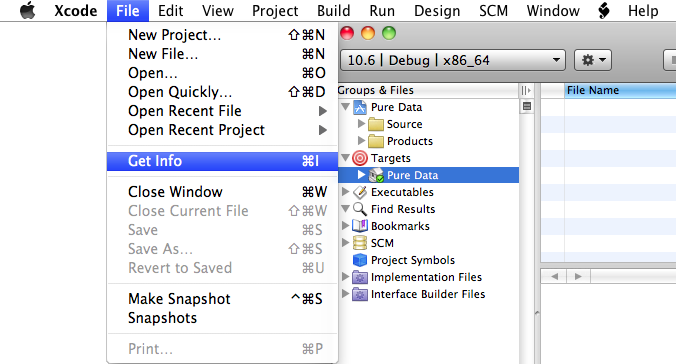Open the Action gear dropdown button
Viewport: 676px width, 364px height.
[593, 60]
